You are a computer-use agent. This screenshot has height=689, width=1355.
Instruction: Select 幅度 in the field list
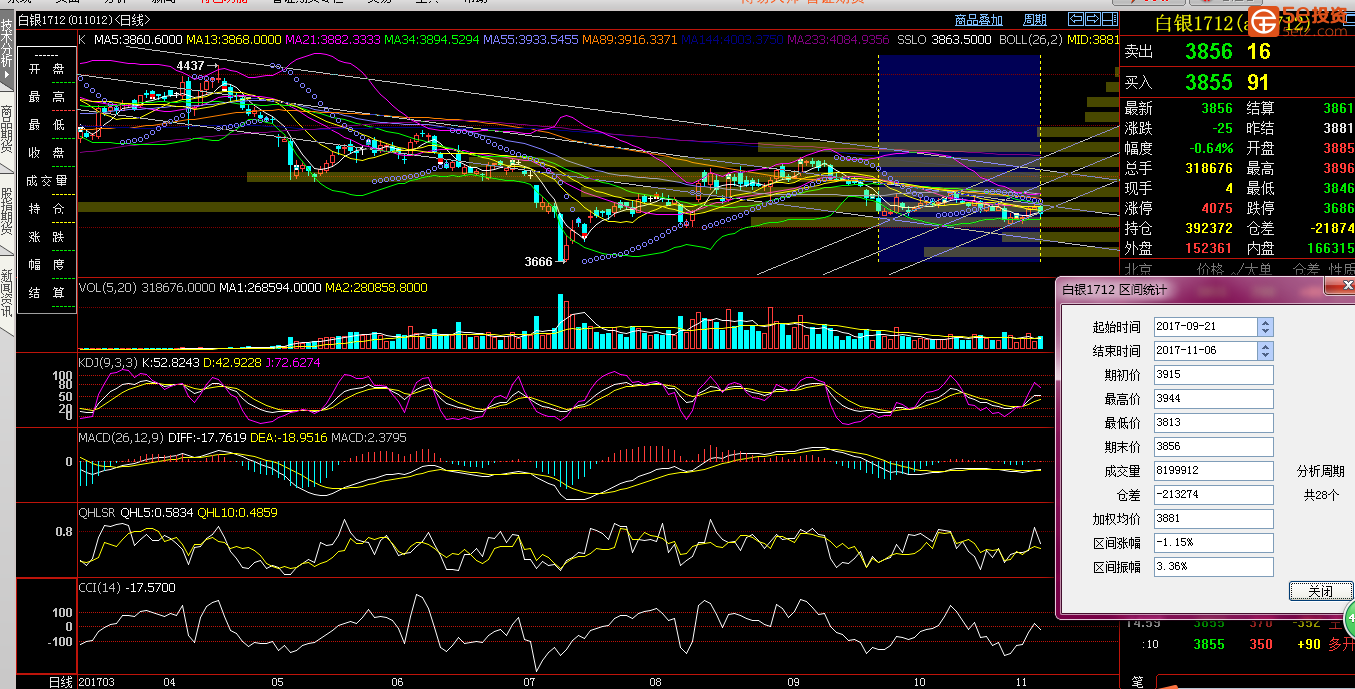point(47,265)
